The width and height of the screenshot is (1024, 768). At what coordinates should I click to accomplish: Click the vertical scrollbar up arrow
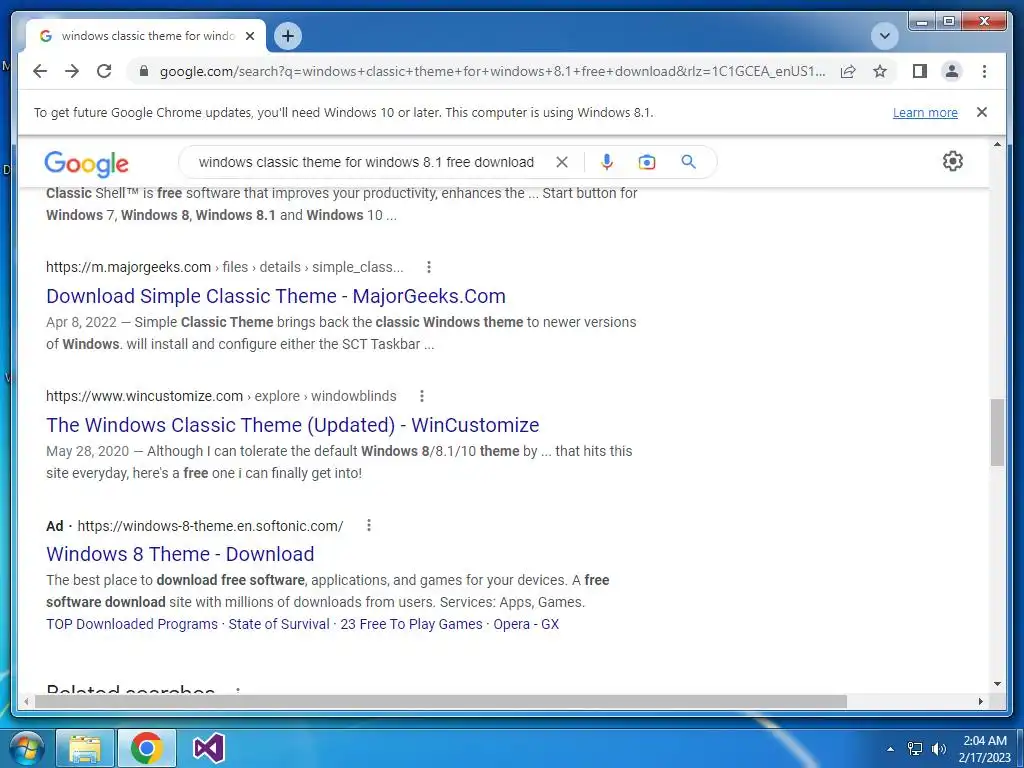pyautogui.click(x=997, y=144)
